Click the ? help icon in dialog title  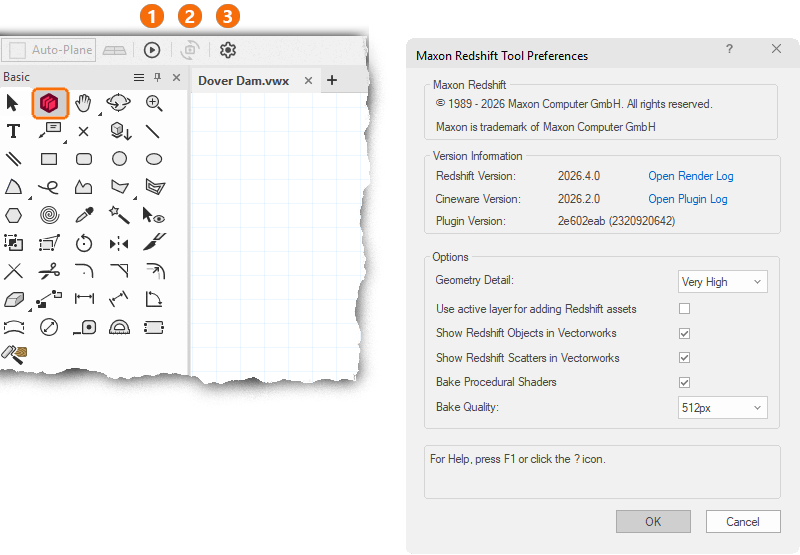click(730, 49)
